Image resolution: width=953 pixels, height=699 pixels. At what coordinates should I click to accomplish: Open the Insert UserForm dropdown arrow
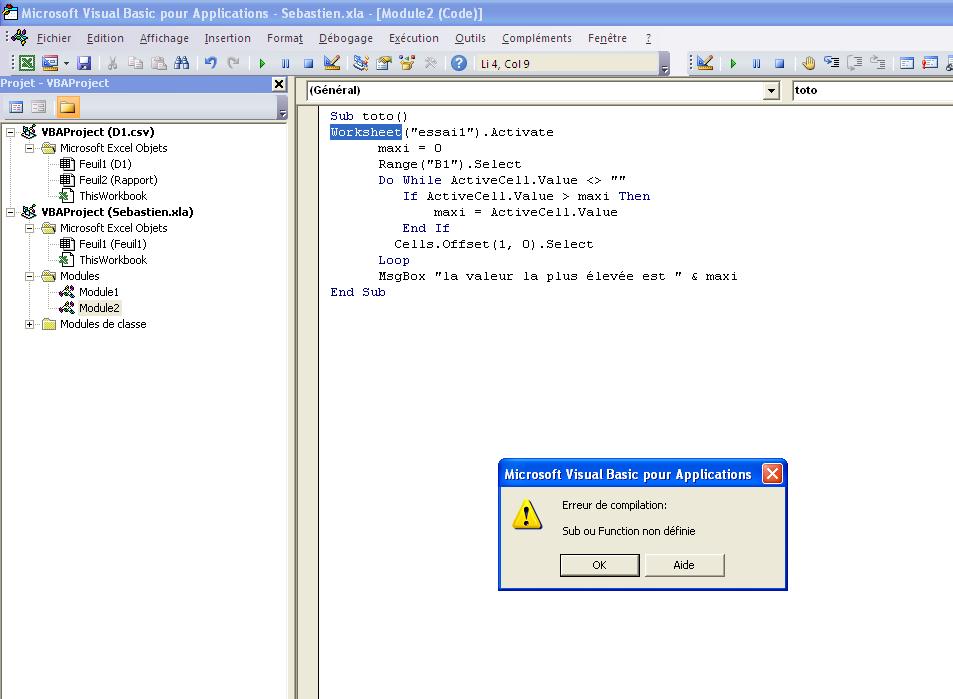tap(66, 63)
